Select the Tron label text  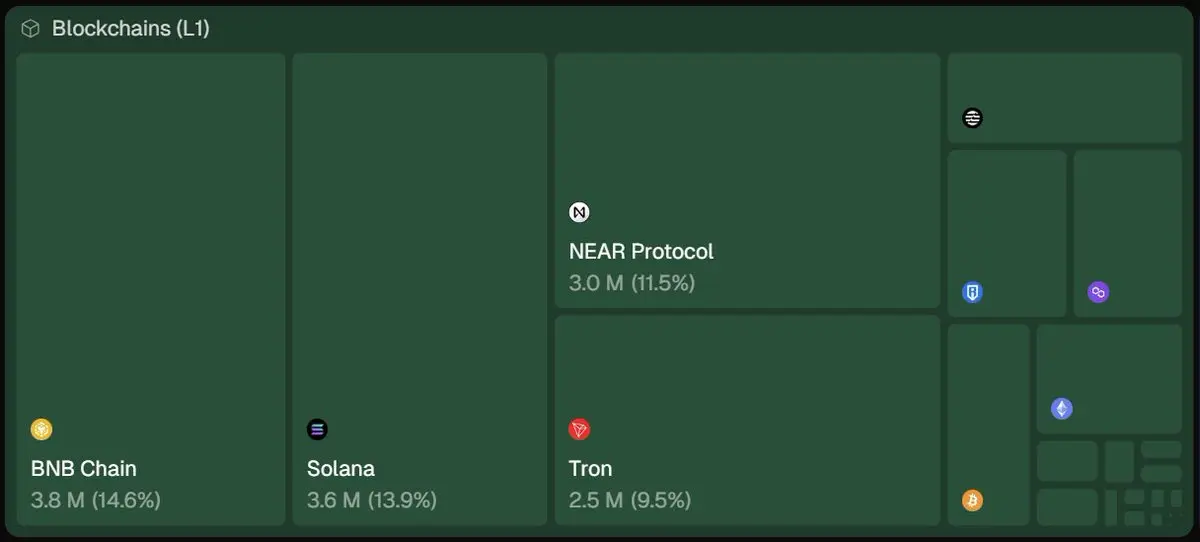point(590,468)
